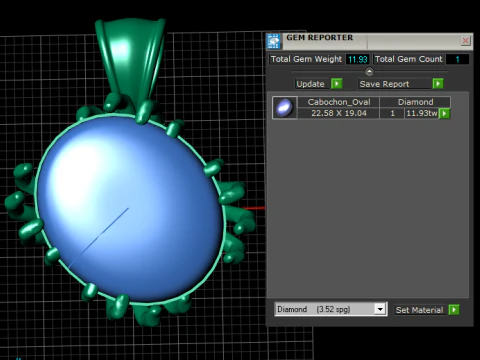Click the Update button label
Screen dimensions: 480x360
pos(310,84)
